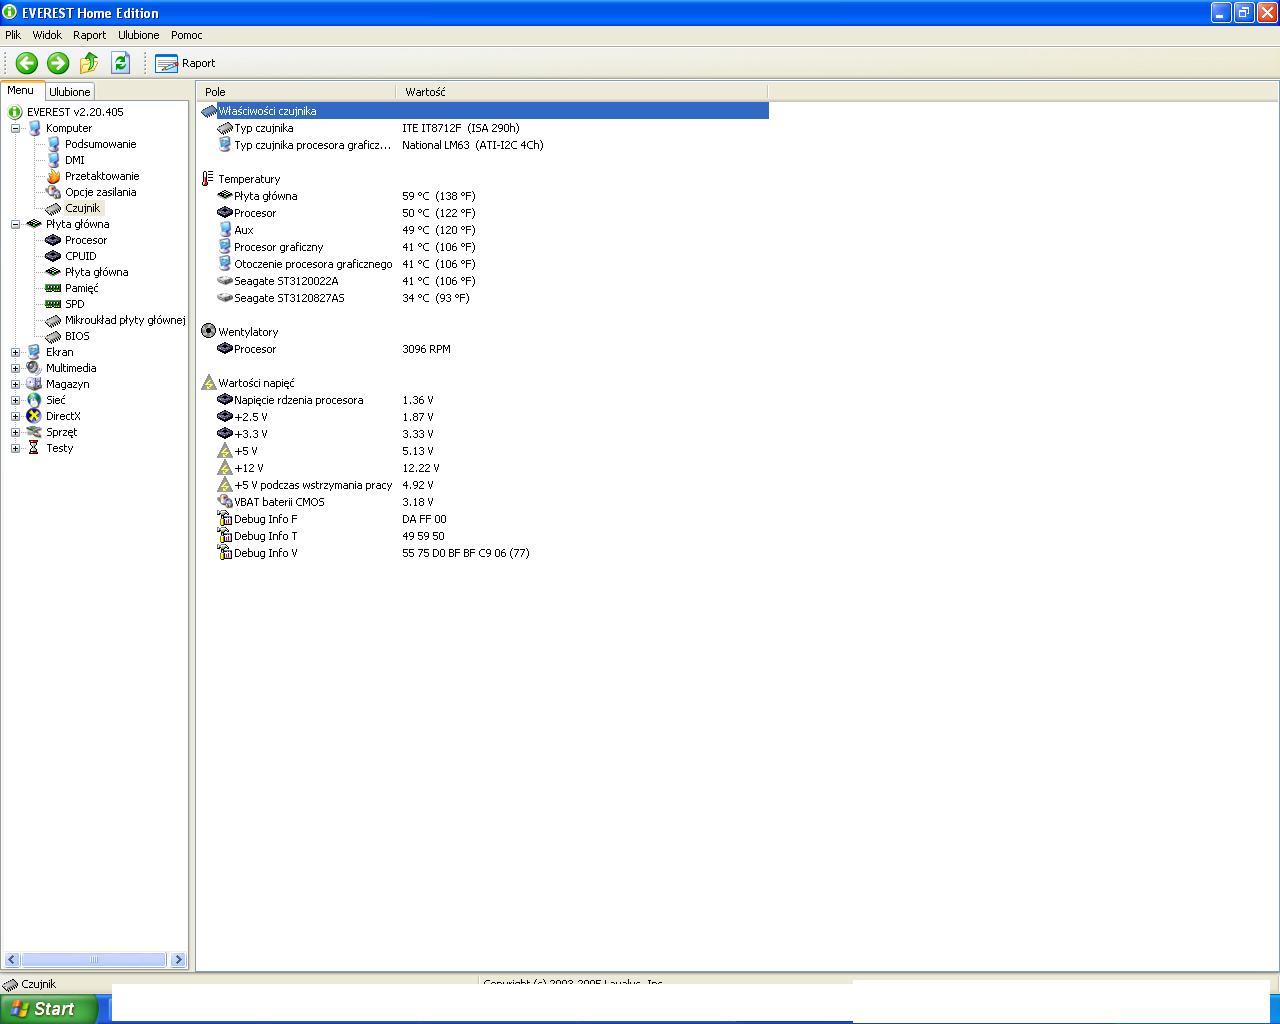Click the sidebar horizontal scrollbar thumb
This screenshot has width=1280, height=1024.
[x=93, y=960]
